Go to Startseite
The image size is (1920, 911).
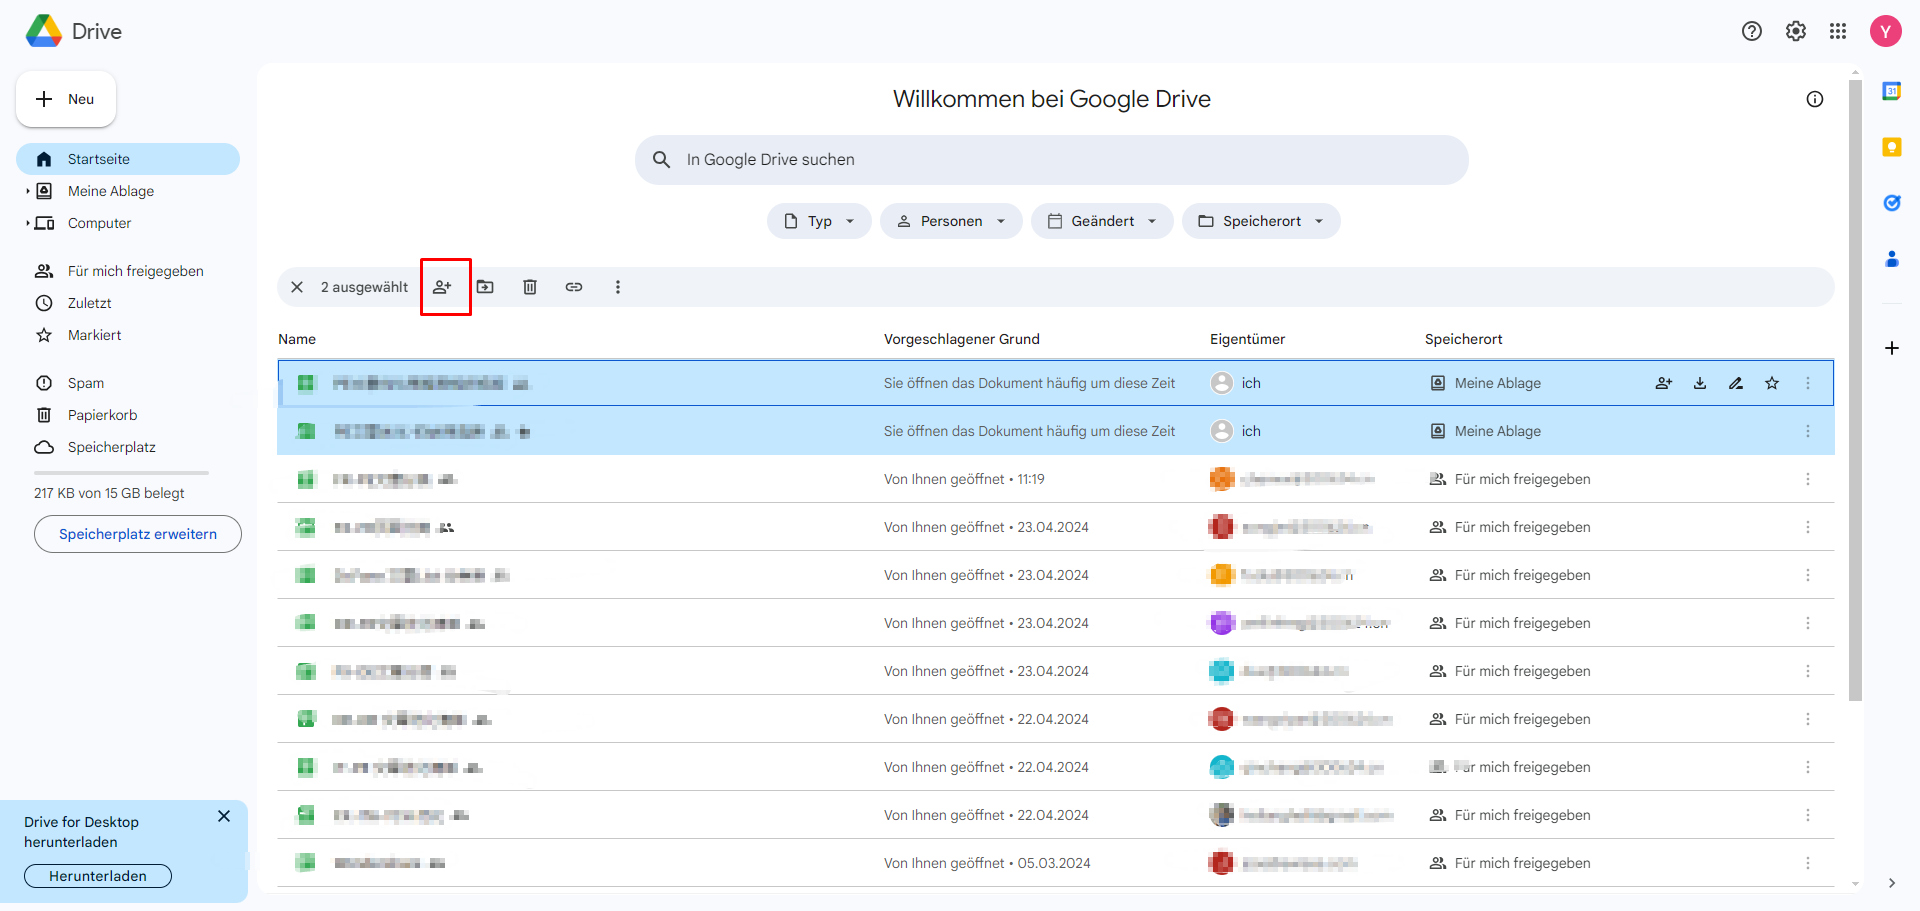(x=128, y=159)
